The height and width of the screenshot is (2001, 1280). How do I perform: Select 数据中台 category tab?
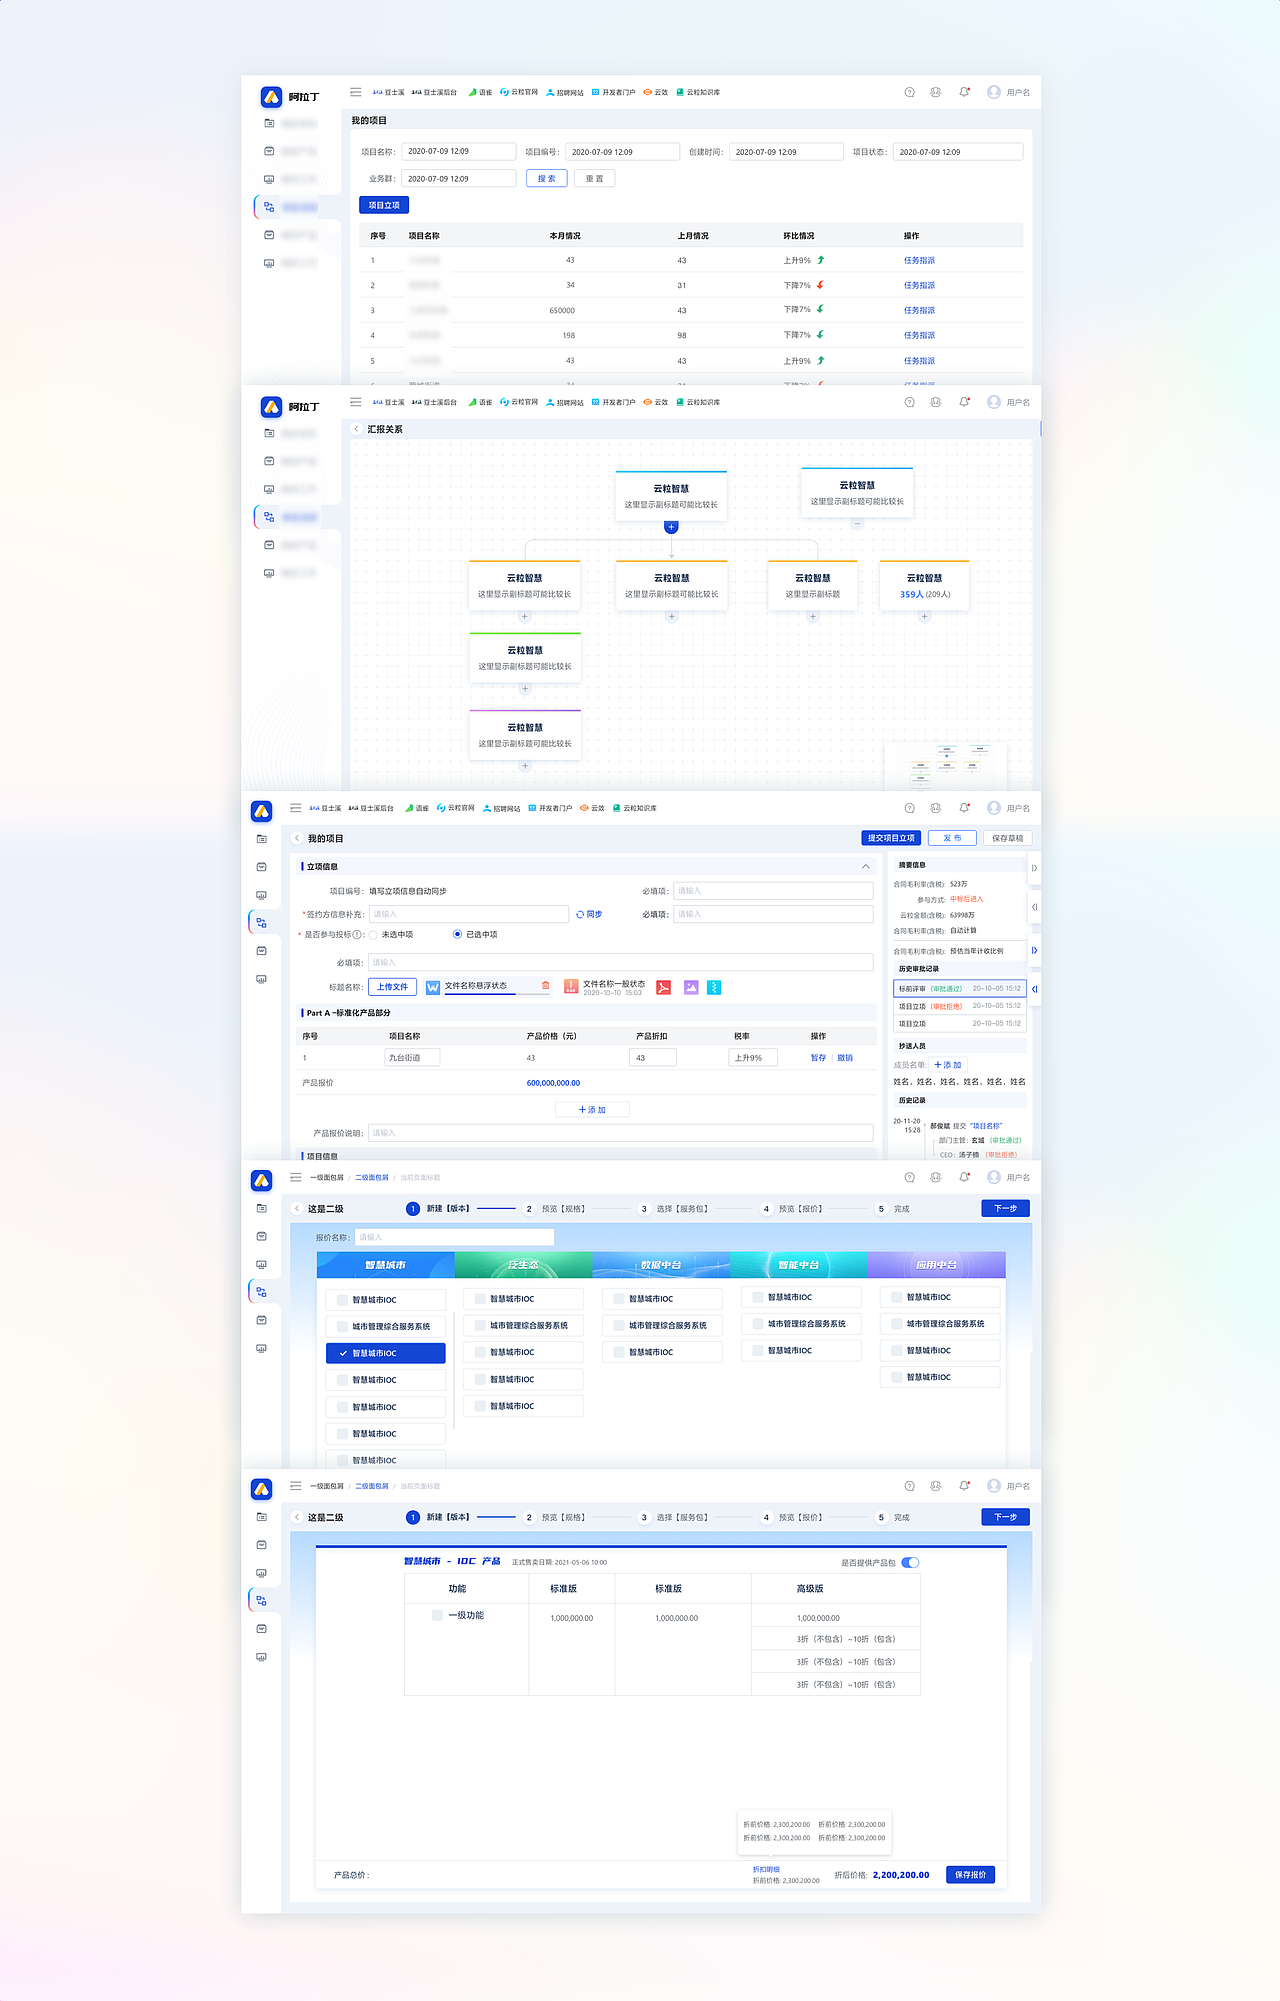(x=661, y=1265)
